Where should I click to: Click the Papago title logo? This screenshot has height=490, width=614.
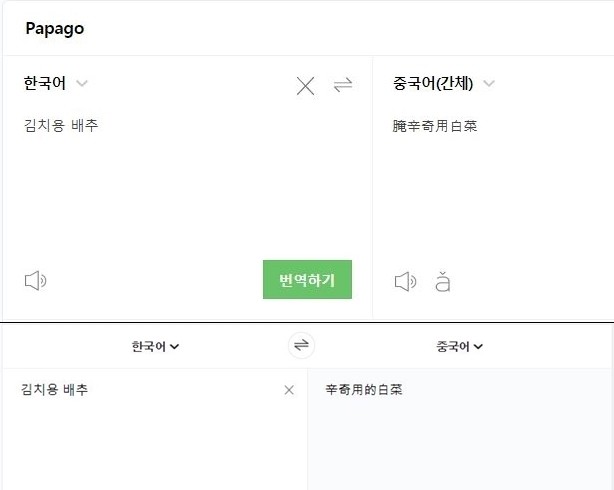(55, 28)
